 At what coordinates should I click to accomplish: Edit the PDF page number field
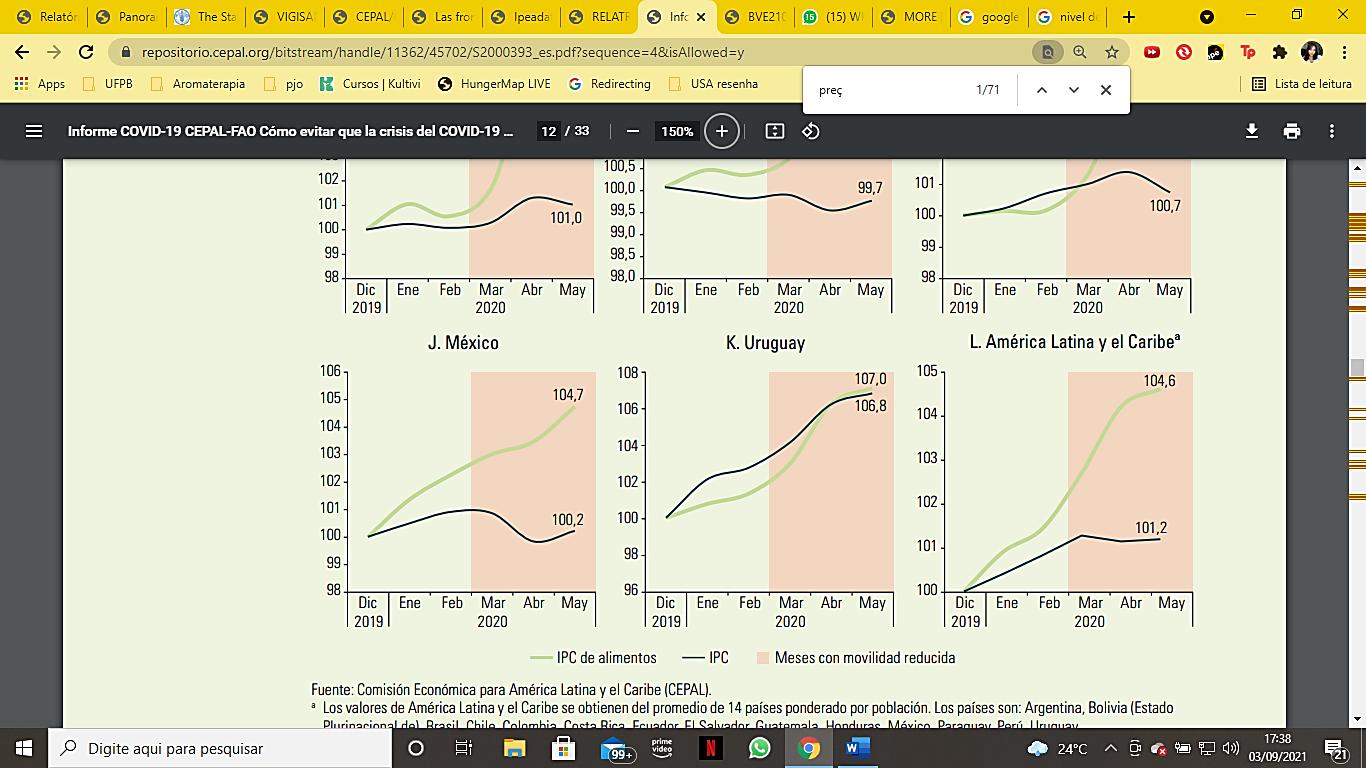coord(548,131)
